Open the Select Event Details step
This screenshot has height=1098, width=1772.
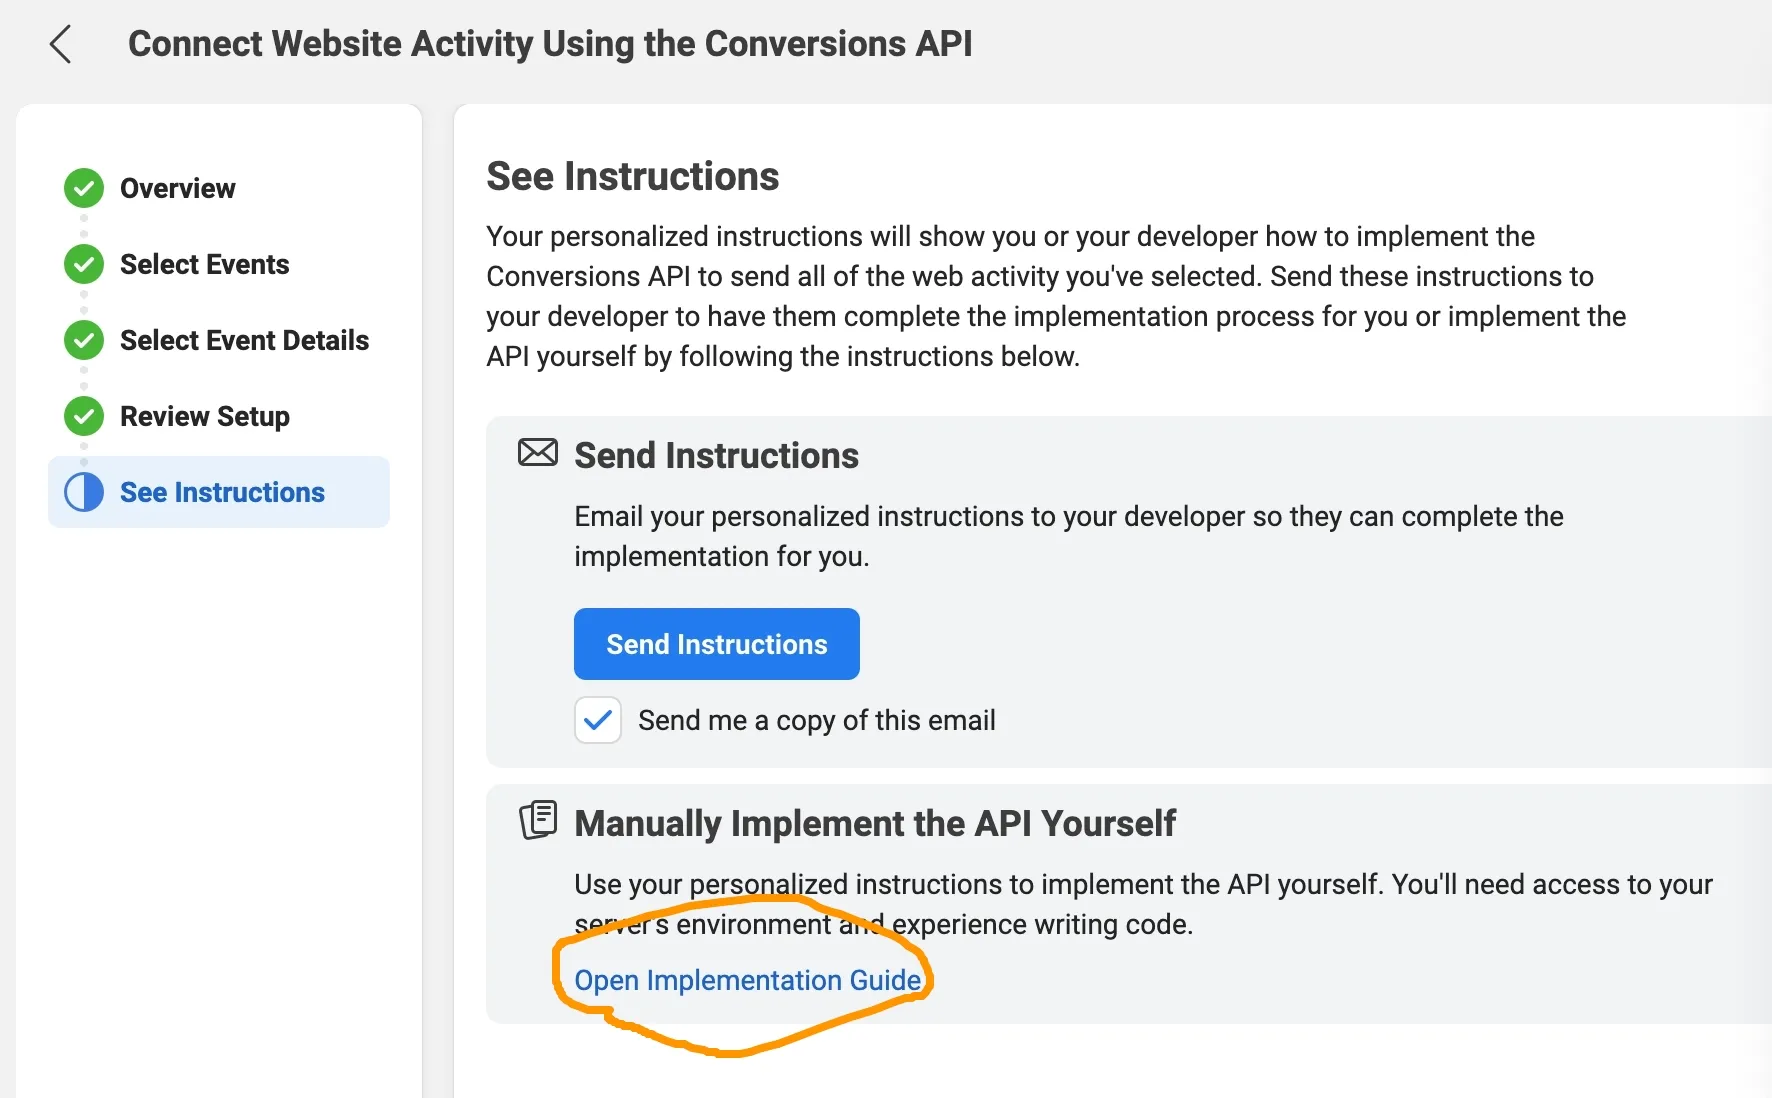pyautogui.click(x=244, y=340)
